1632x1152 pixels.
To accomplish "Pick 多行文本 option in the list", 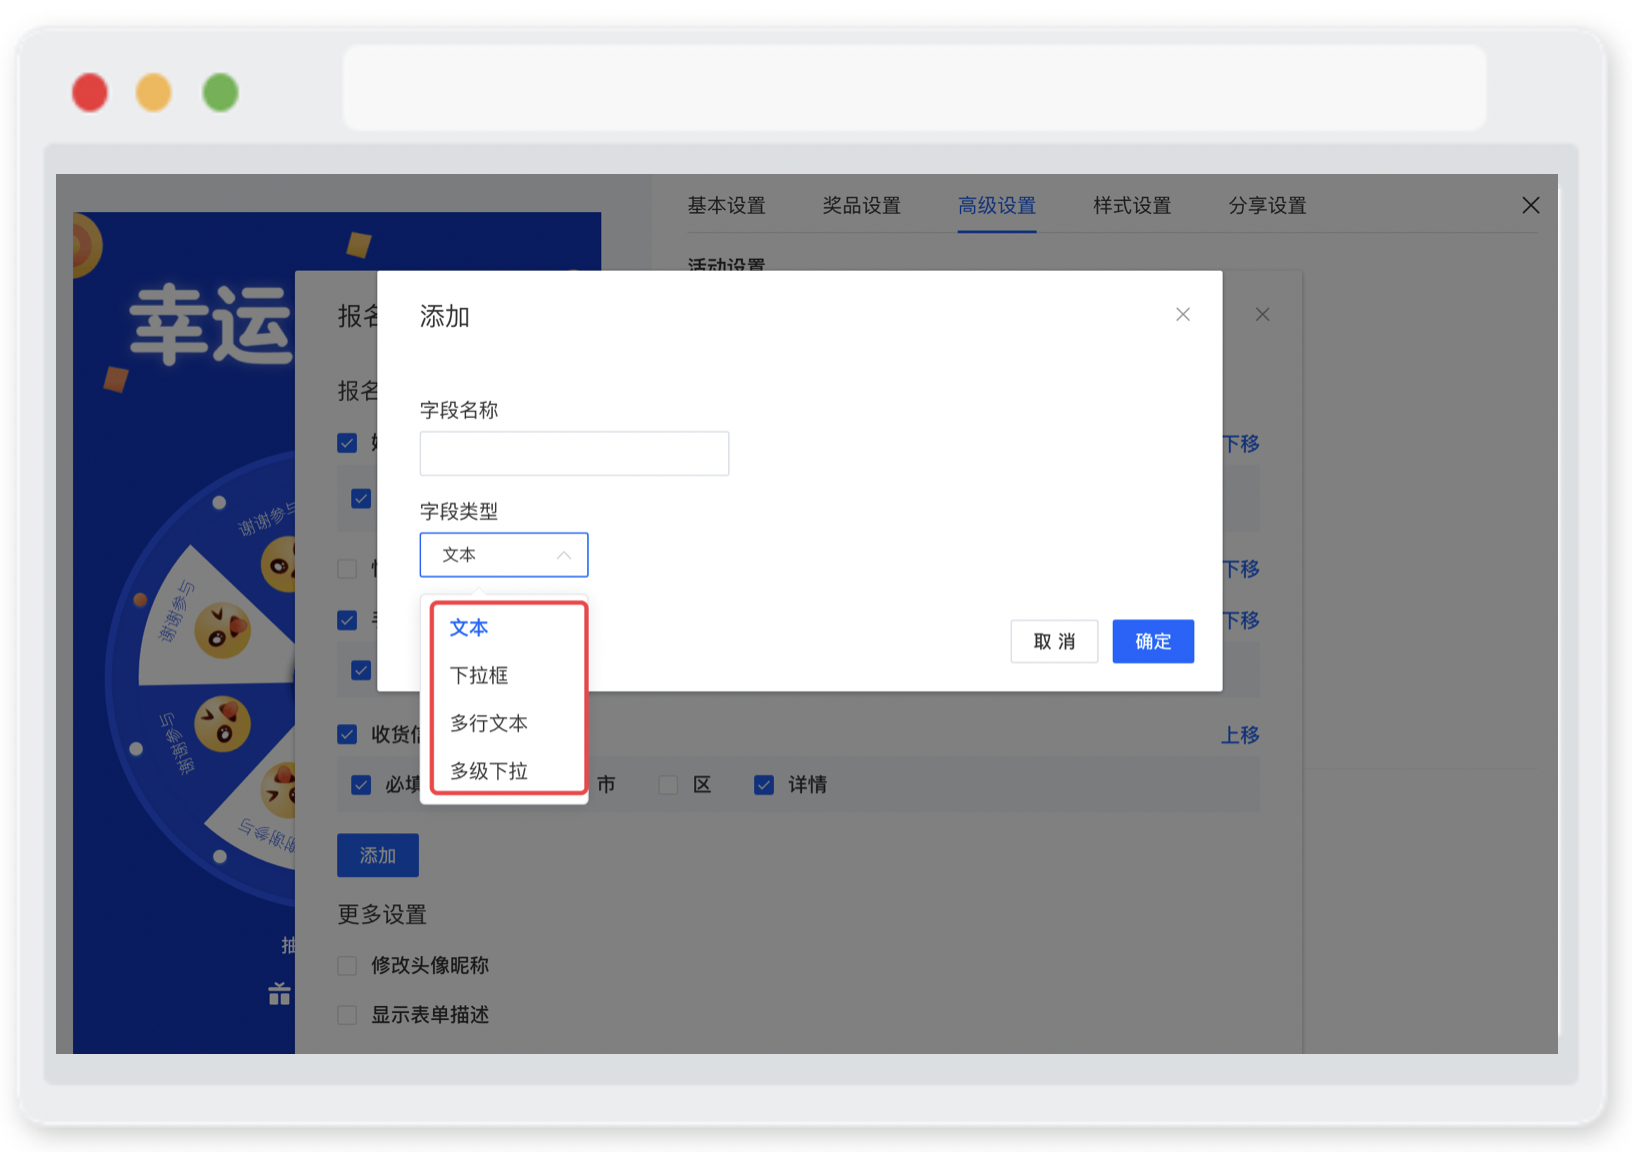I will click(x=488, y=723).
